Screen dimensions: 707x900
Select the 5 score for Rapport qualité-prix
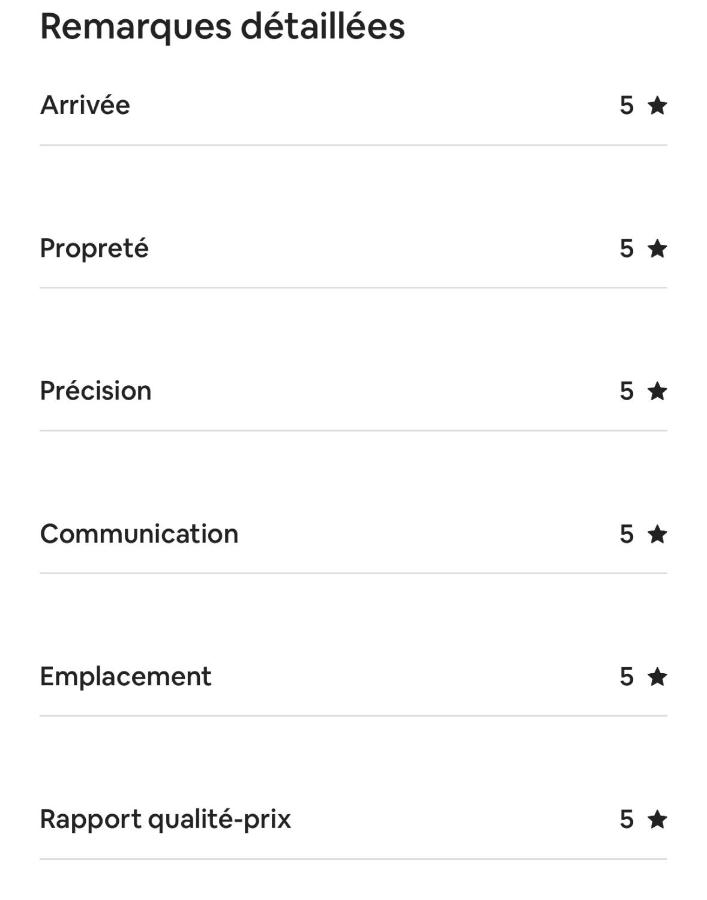point(627,819)
